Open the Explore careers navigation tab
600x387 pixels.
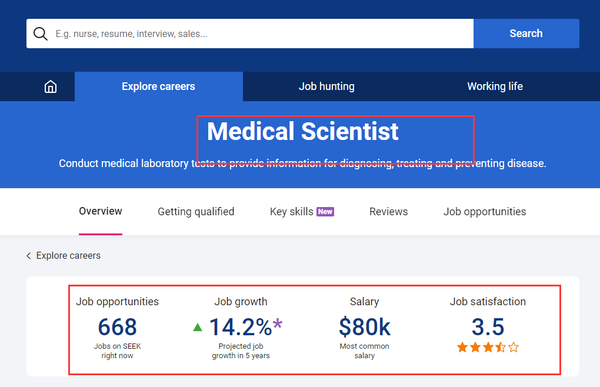pyautogui.click(x=158, y=87)
